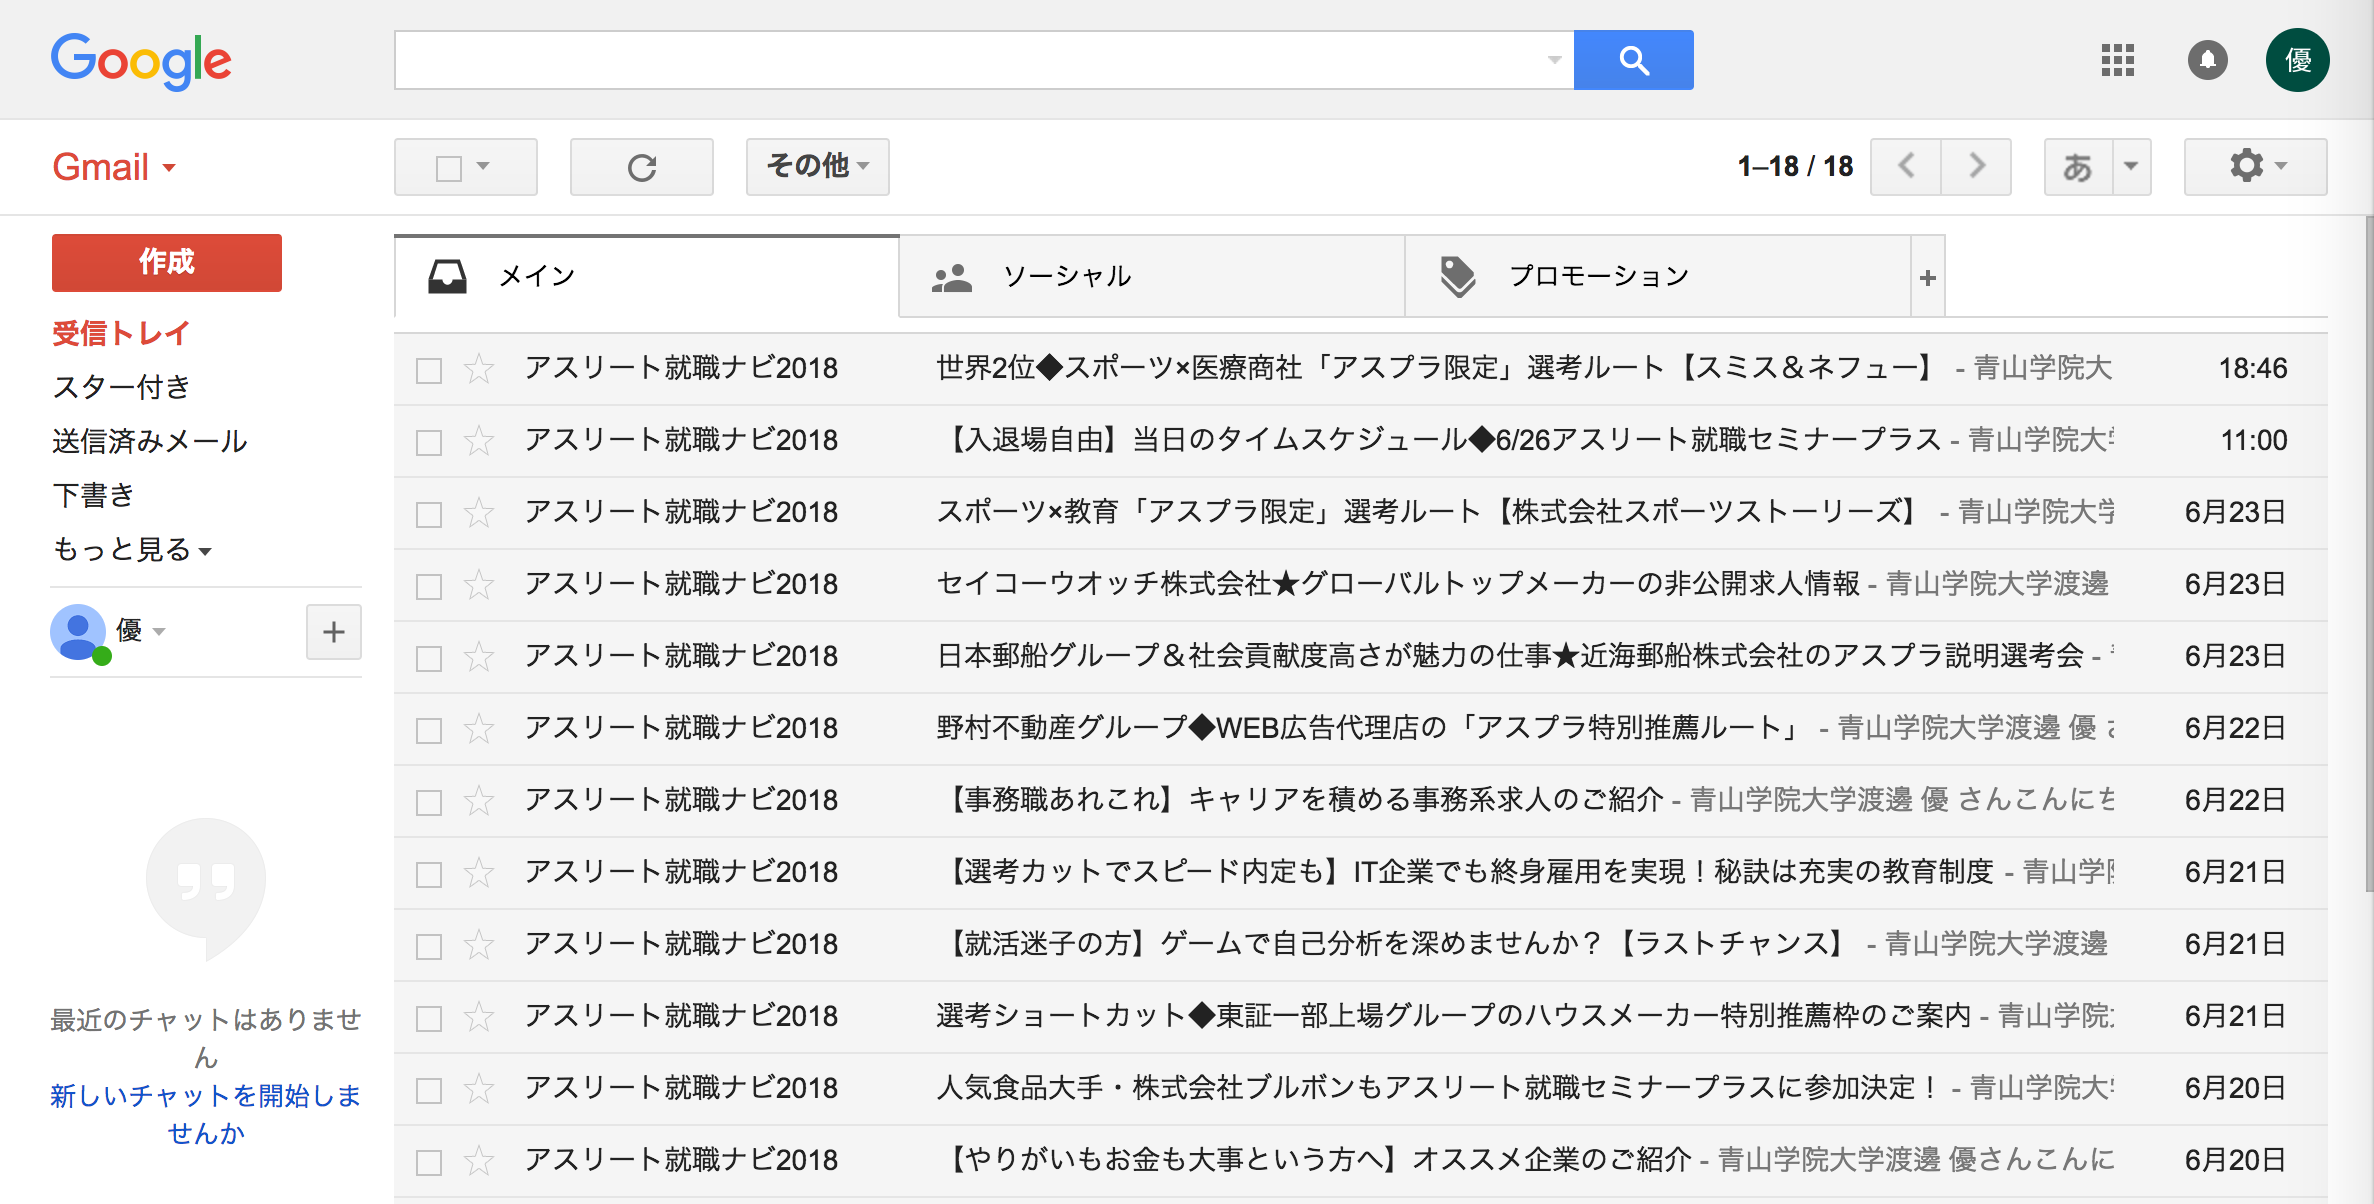Open the 日本郵船グループ email subject
The width and height of the screenshot is (2374, 1204).
tap(1510, 656)
